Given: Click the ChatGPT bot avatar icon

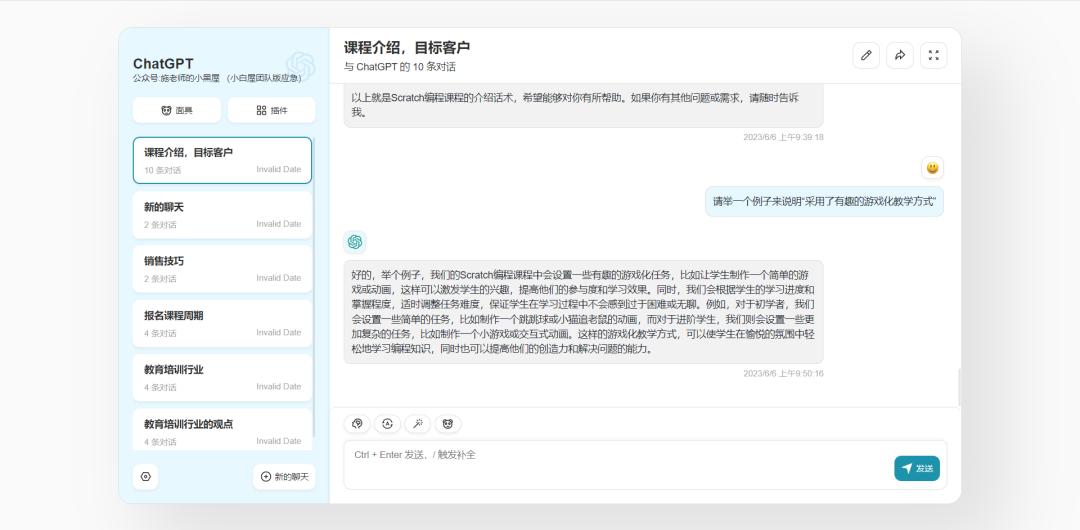Looking at the screenshot, I should pyautogui.click(x=355, y=242).
